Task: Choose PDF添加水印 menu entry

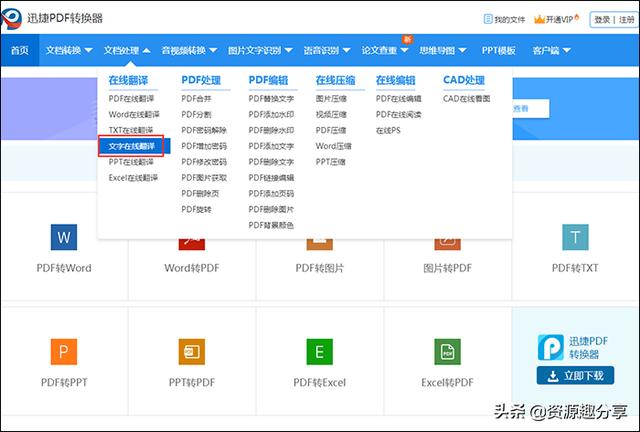Action: coord(271,114)
